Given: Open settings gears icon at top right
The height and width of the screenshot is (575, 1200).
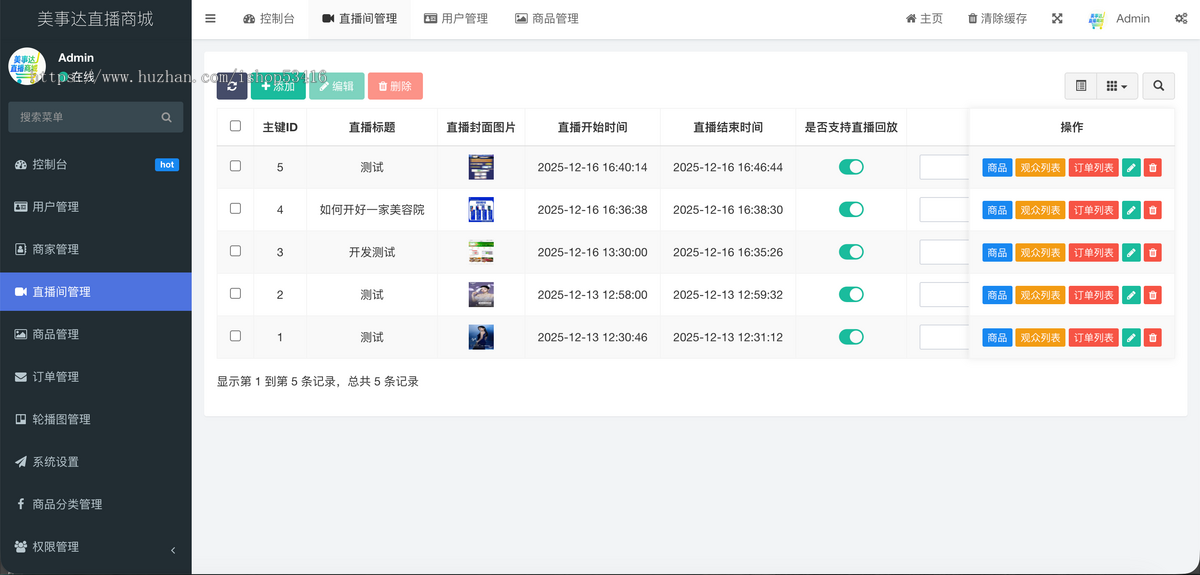Looking at the screenshot, I should (x=1180, y=19).
